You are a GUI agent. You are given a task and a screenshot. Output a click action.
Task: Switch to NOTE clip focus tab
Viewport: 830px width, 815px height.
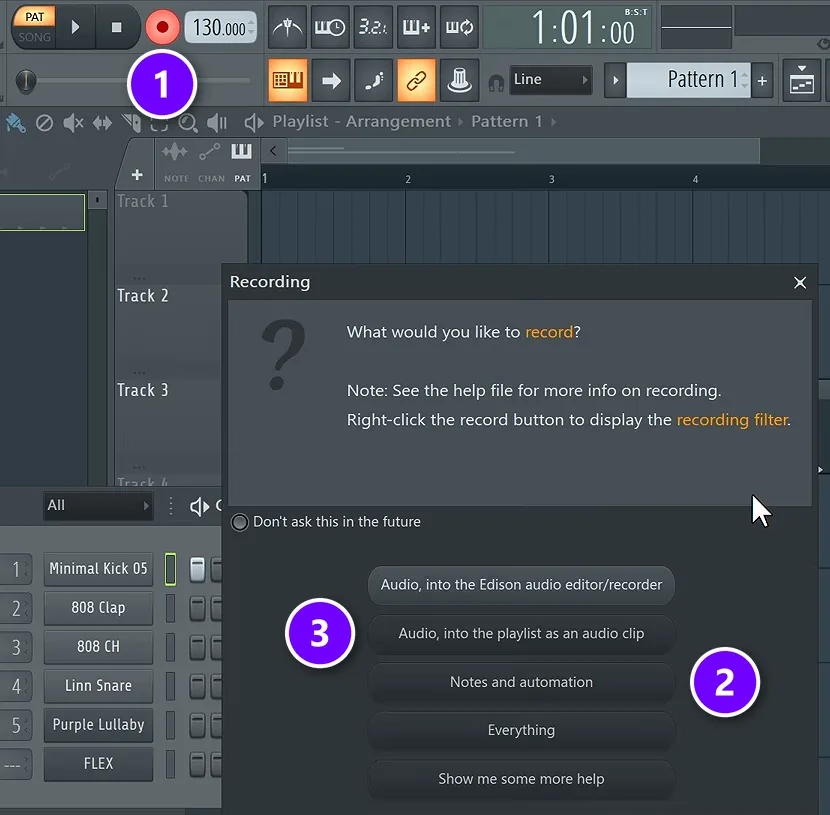pyautogui.click(x=175, y=163)
